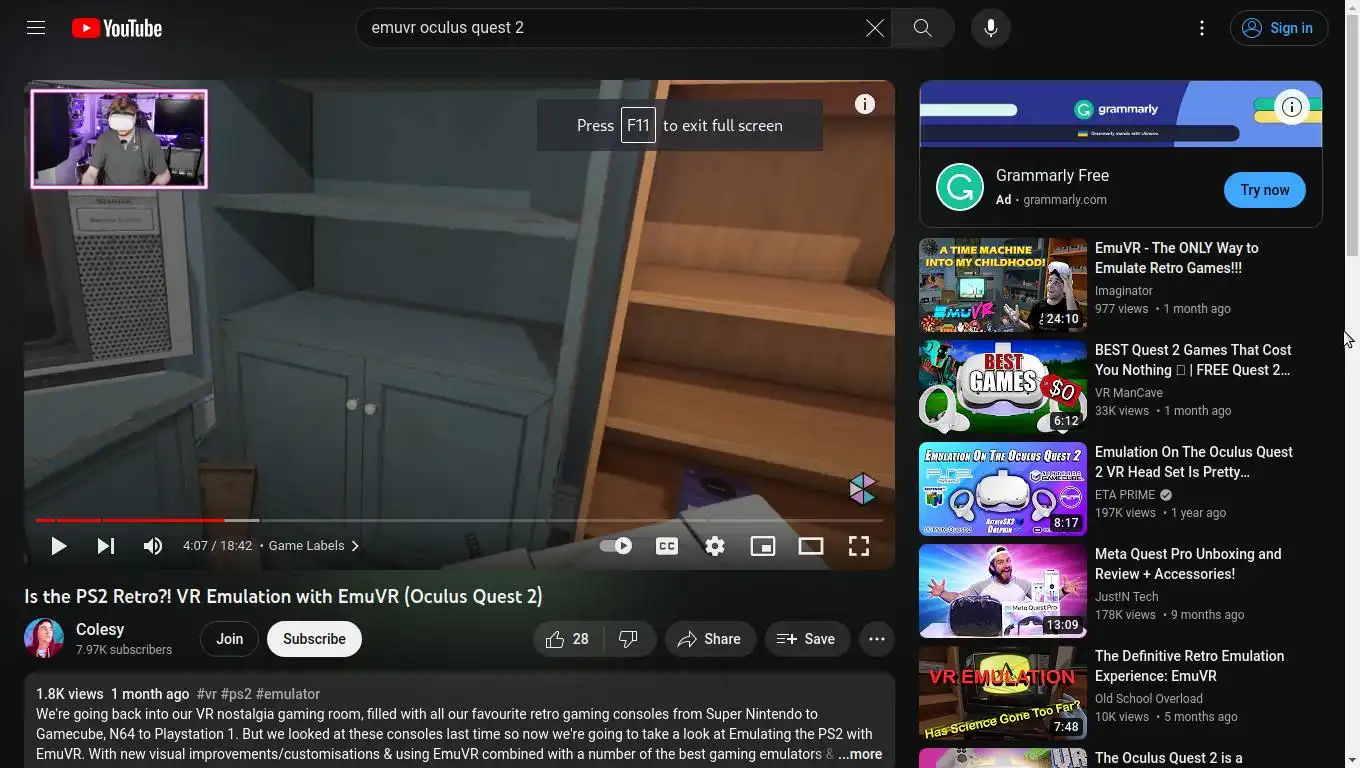
Task: Share this video
Action: click(710, 639)
